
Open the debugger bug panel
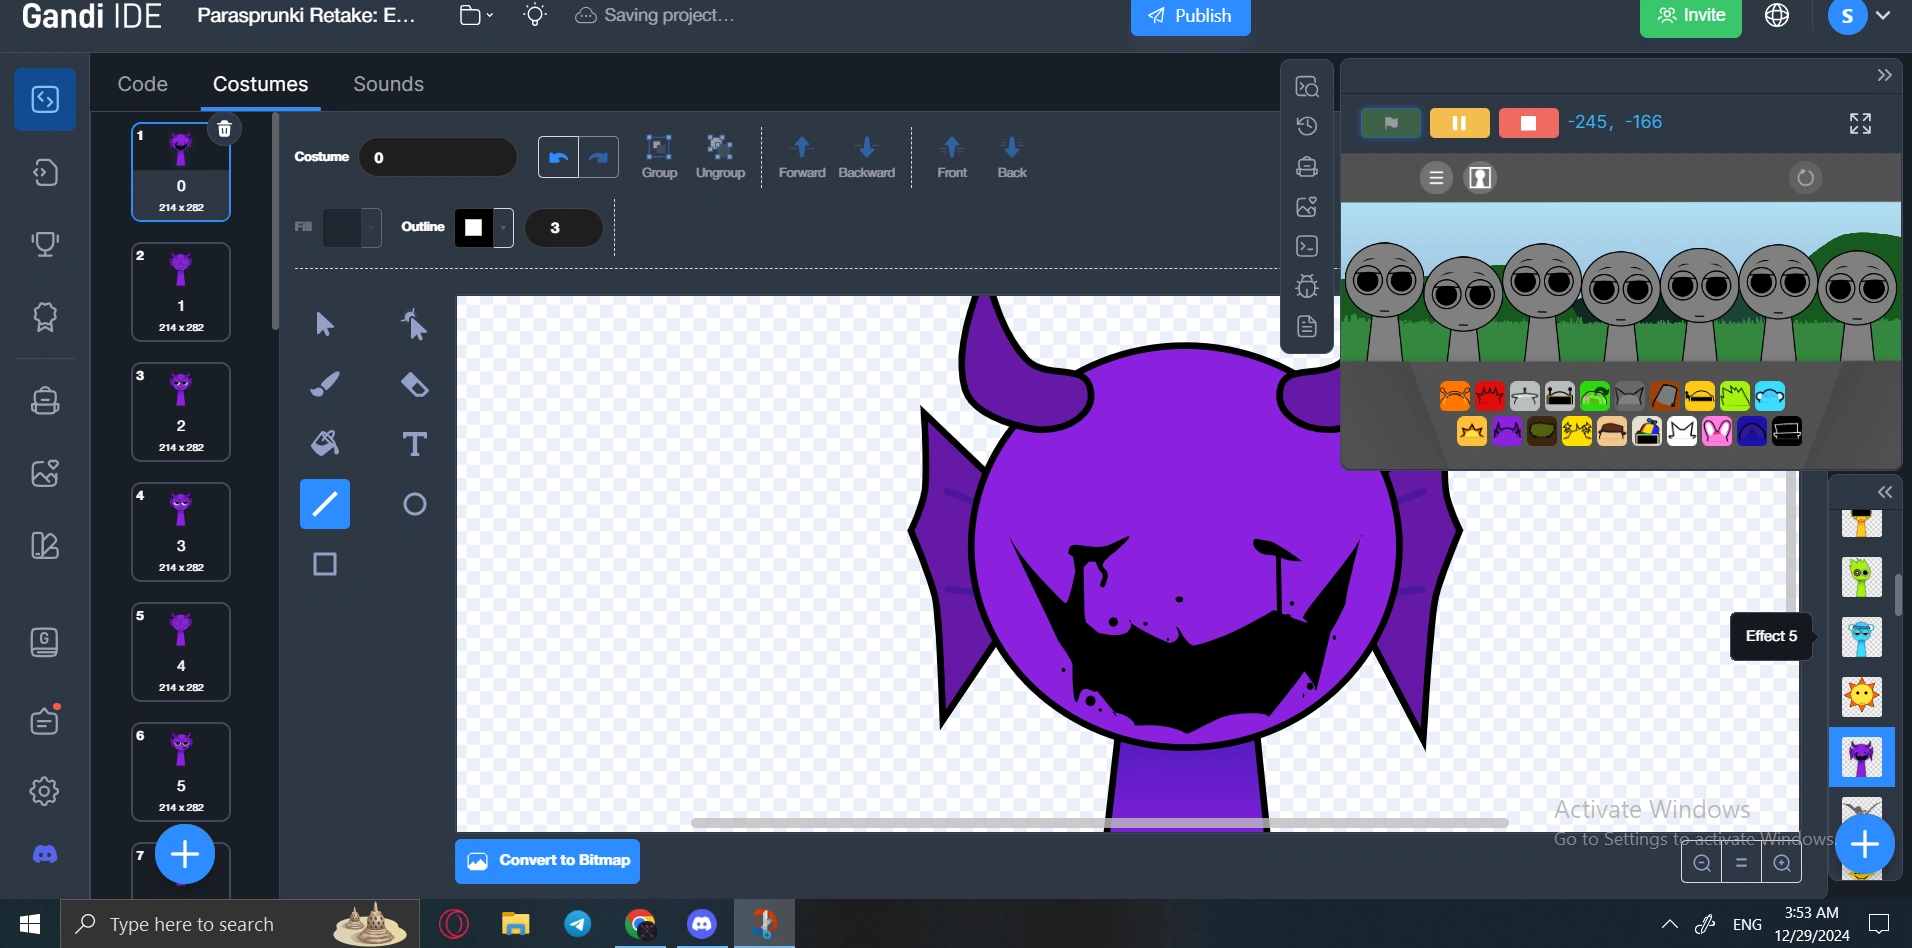click(x=1307, y=286)
